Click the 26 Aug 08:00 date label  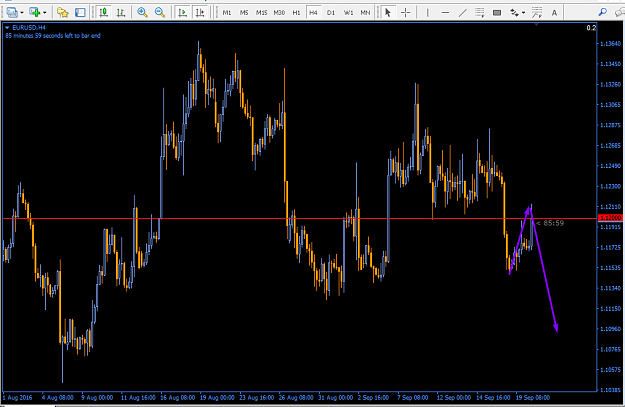point(296,397)
